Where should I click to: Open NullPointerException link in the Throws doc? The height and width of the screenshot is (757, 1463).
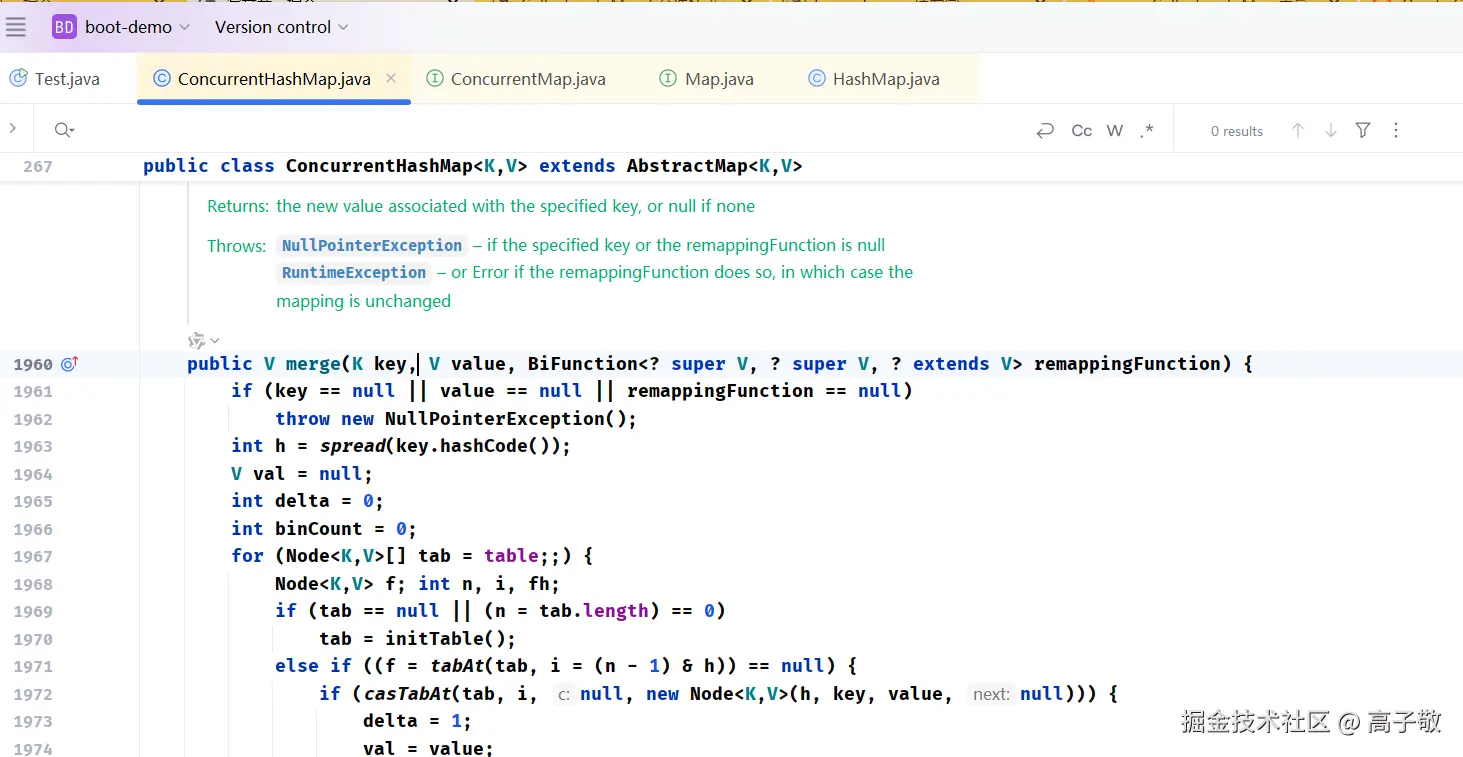tap(372, 245)
